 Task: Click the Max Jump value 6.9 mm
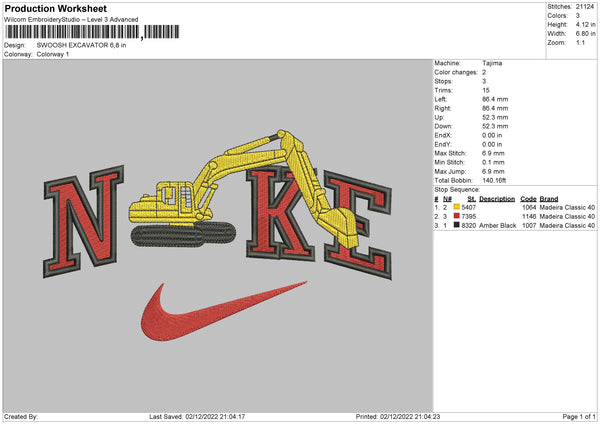pos(493,171)
